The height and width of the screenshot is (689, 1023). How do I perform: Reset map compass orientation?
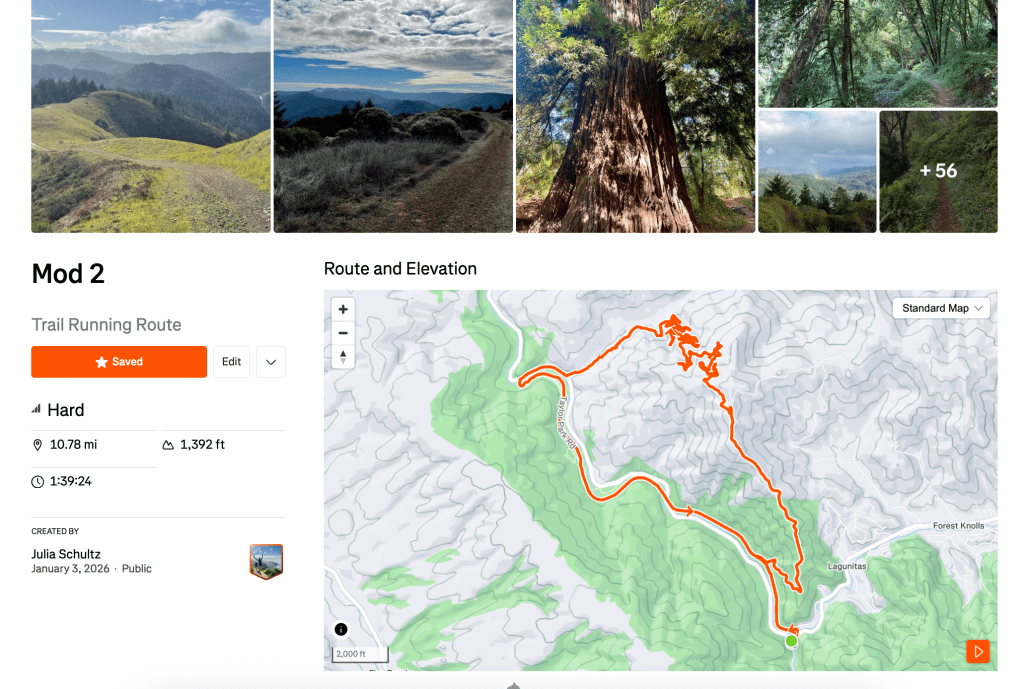click(x=343, y=357)
